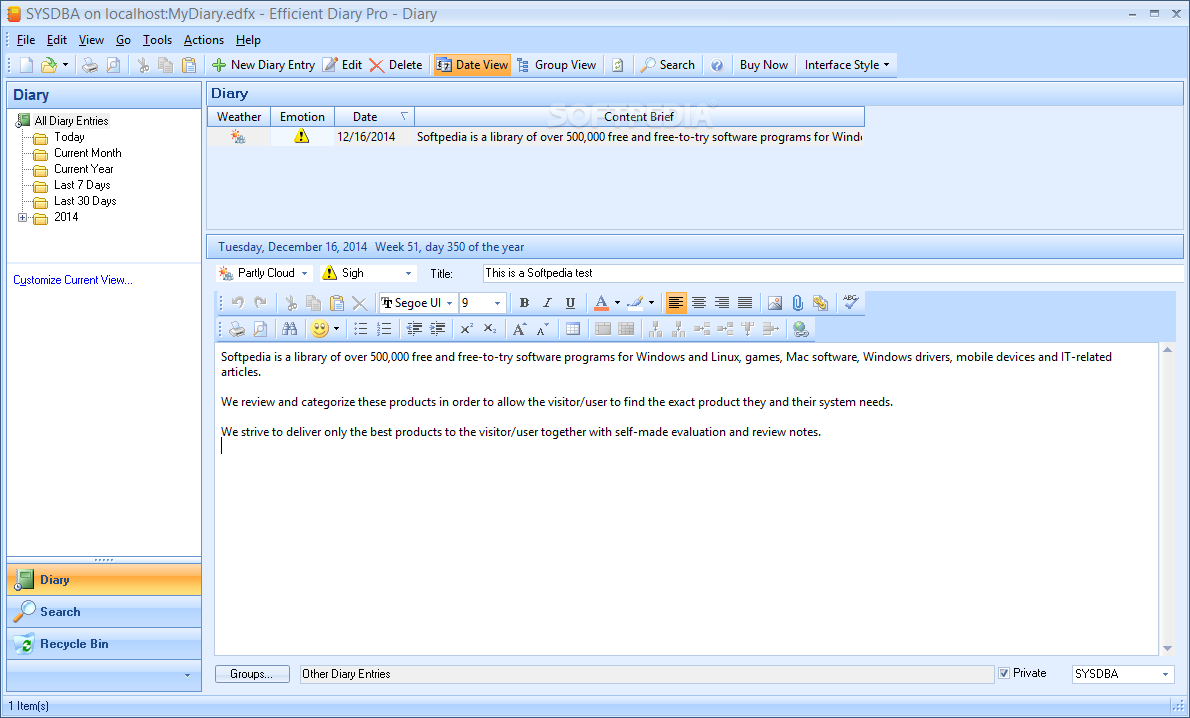Click the Undo icon in editor toolbar

click(x=238, y=303)
